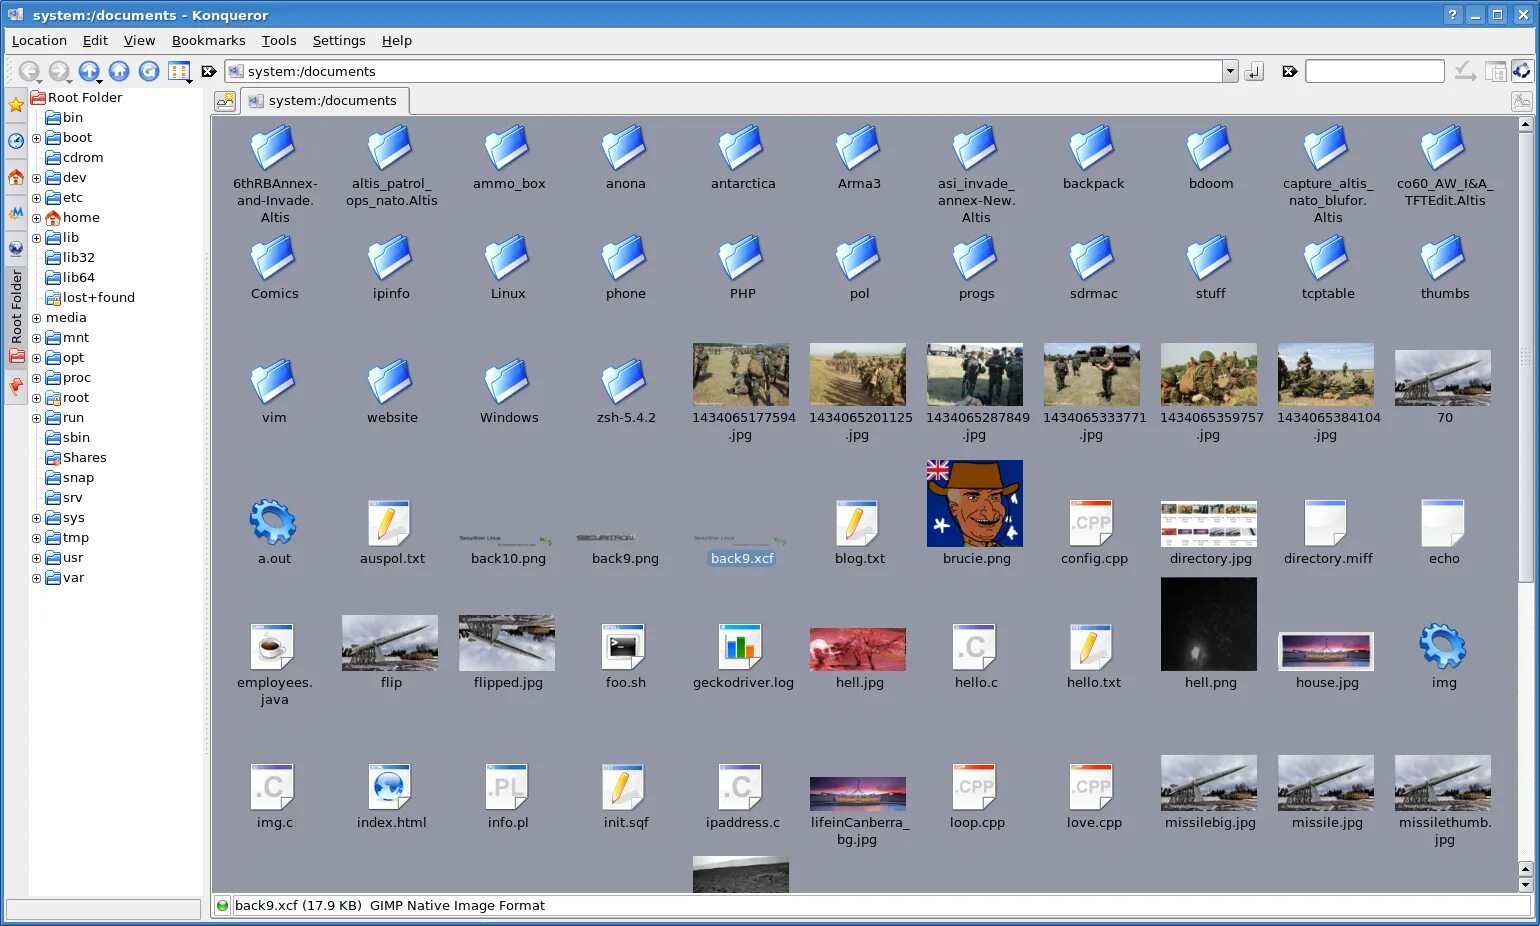Image resolution: width=1540 pixels, height=926 pixels.
Task: Expand the etc folder in tree
Action: 36,198
